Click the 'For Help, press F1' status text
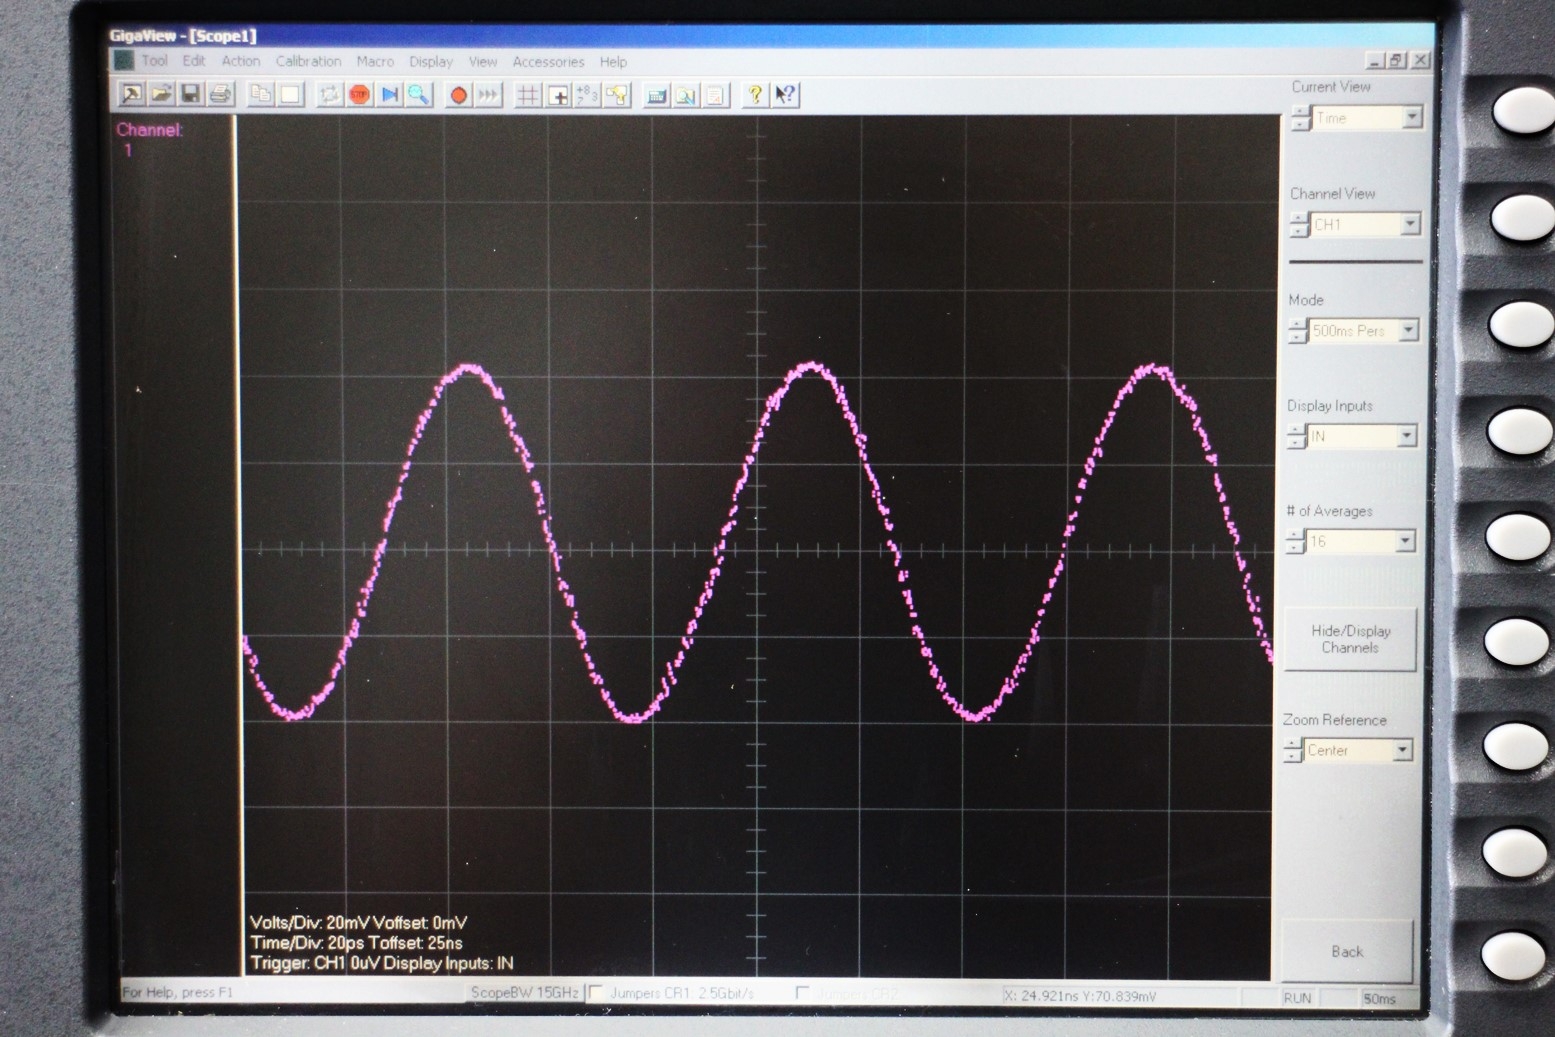Screen dimensions: 1555x1037 [177, 992]
